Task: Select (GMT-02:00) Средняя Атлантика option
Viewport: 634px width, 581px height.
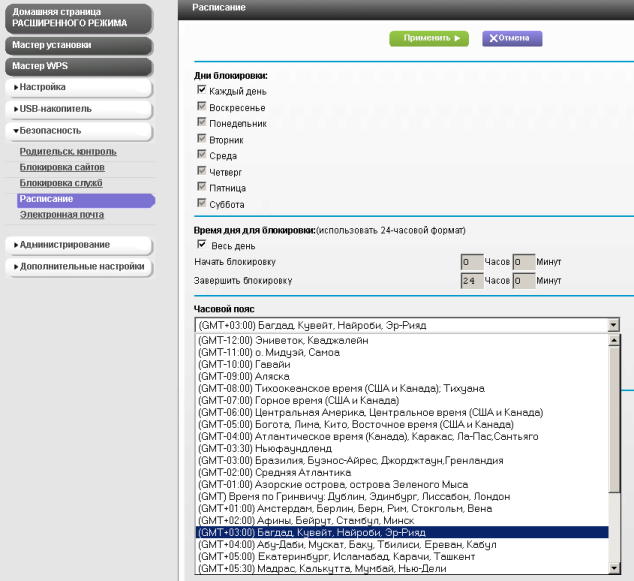Action: tap(402, 472)
